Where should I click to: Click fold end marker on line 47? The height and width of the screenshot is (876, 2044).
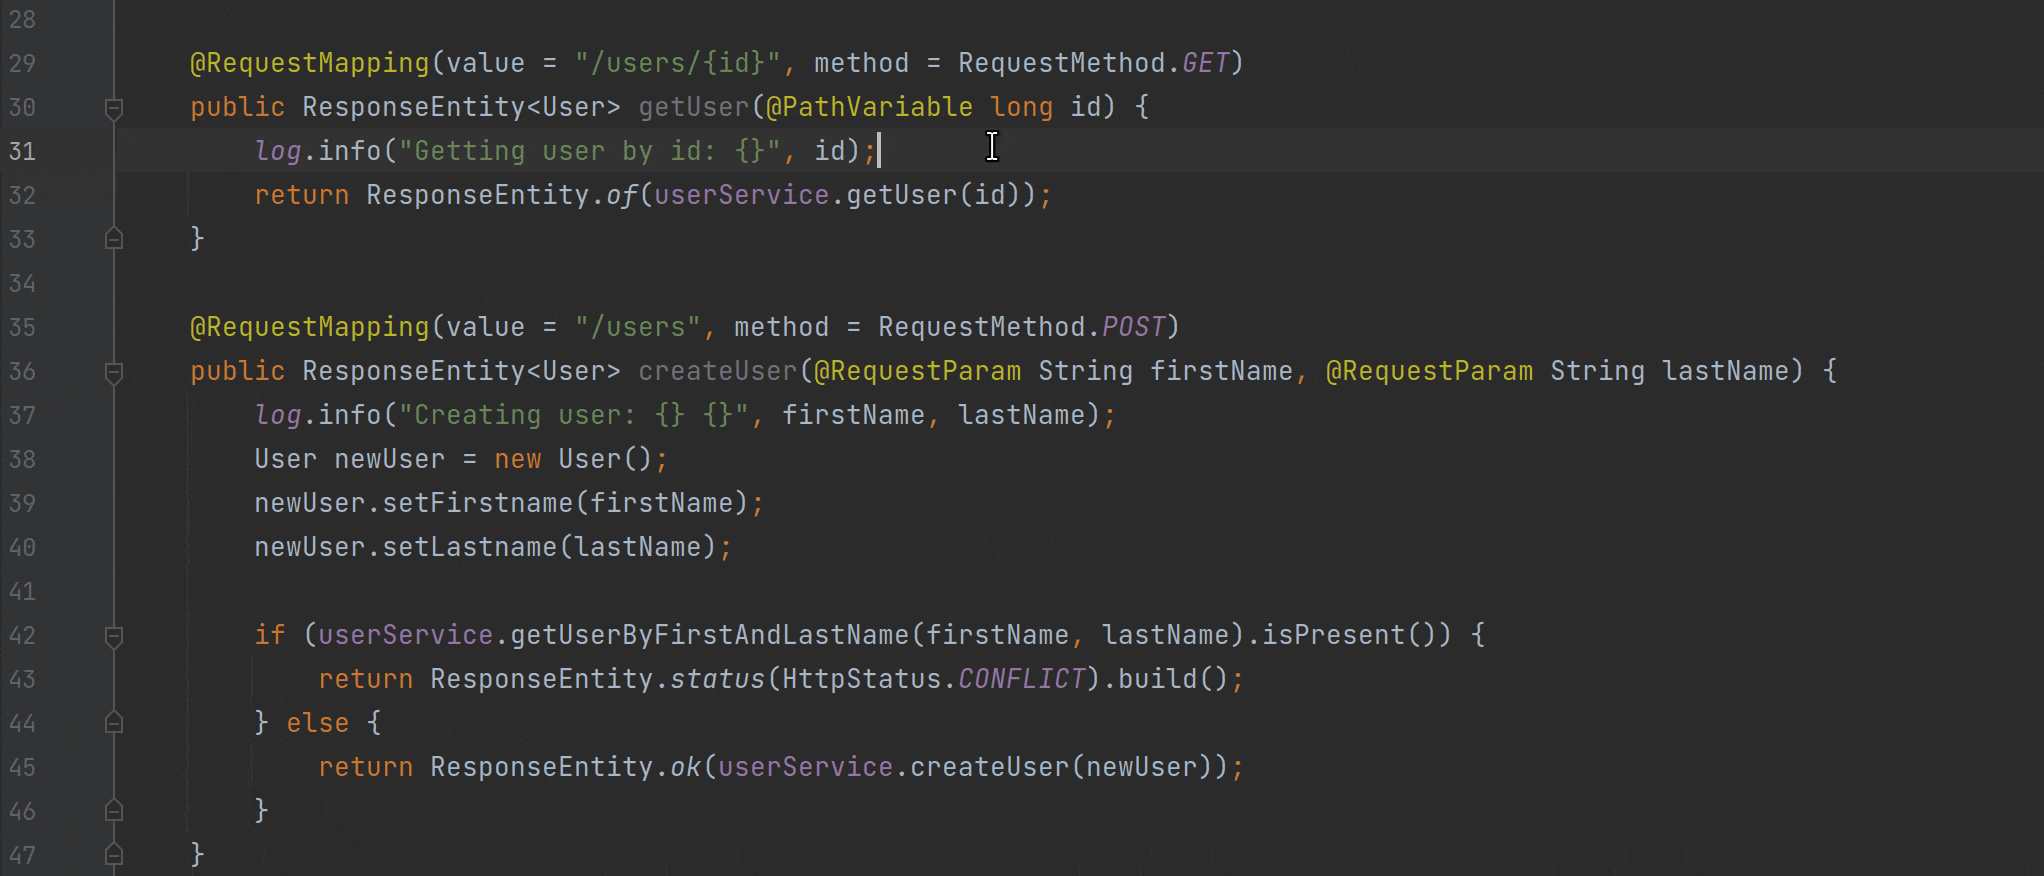114,855
